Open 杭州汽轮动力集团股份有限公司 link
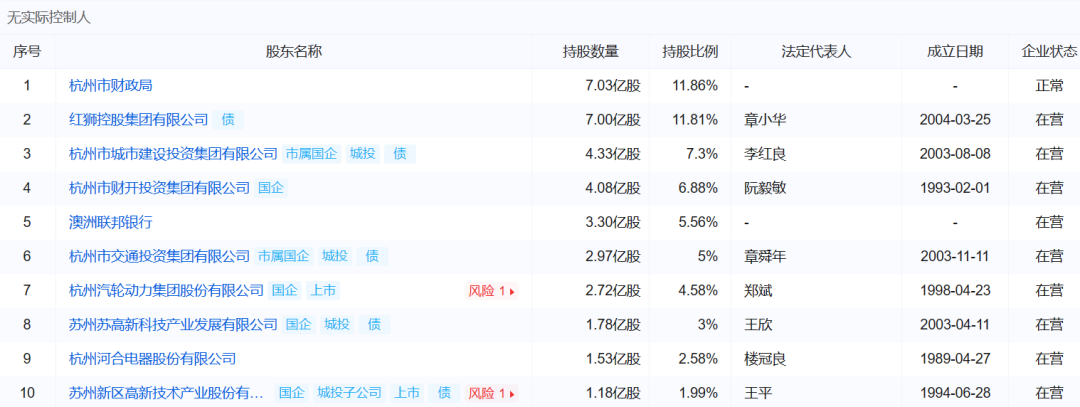Screen dimensions: 1080x407 [x=167, y=291]
